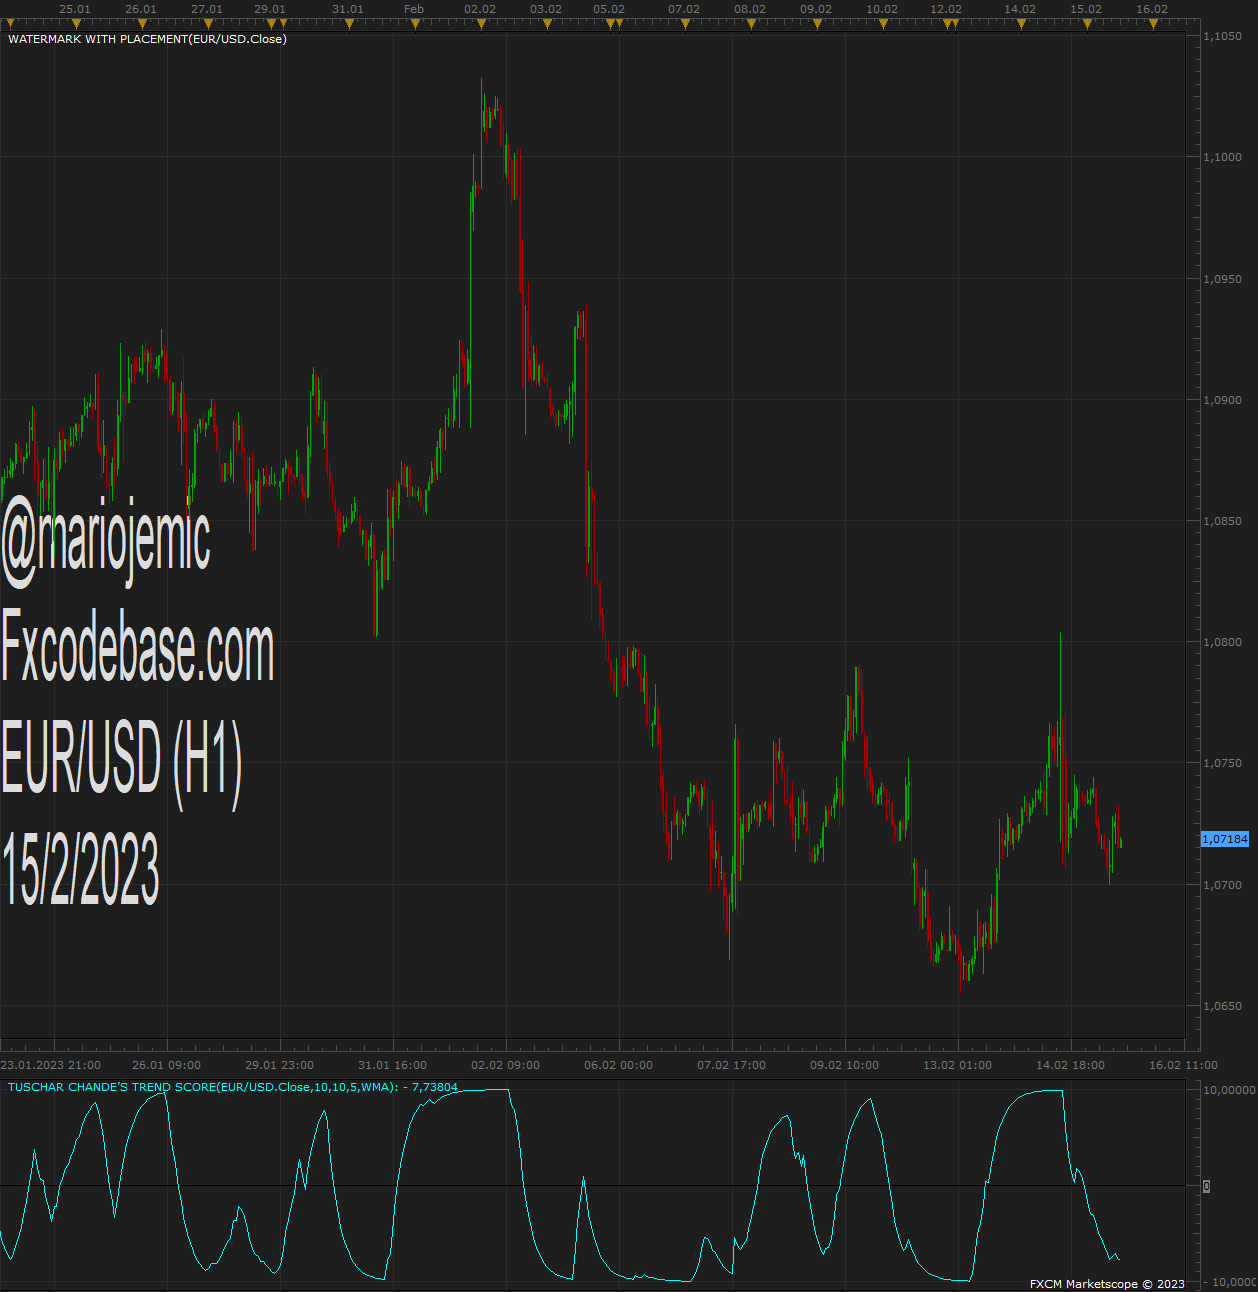The width and height of the screenshot is (1258, 1292).
Task: Click the current price tag 1,07184
Action: click(x=1225, y=839)
